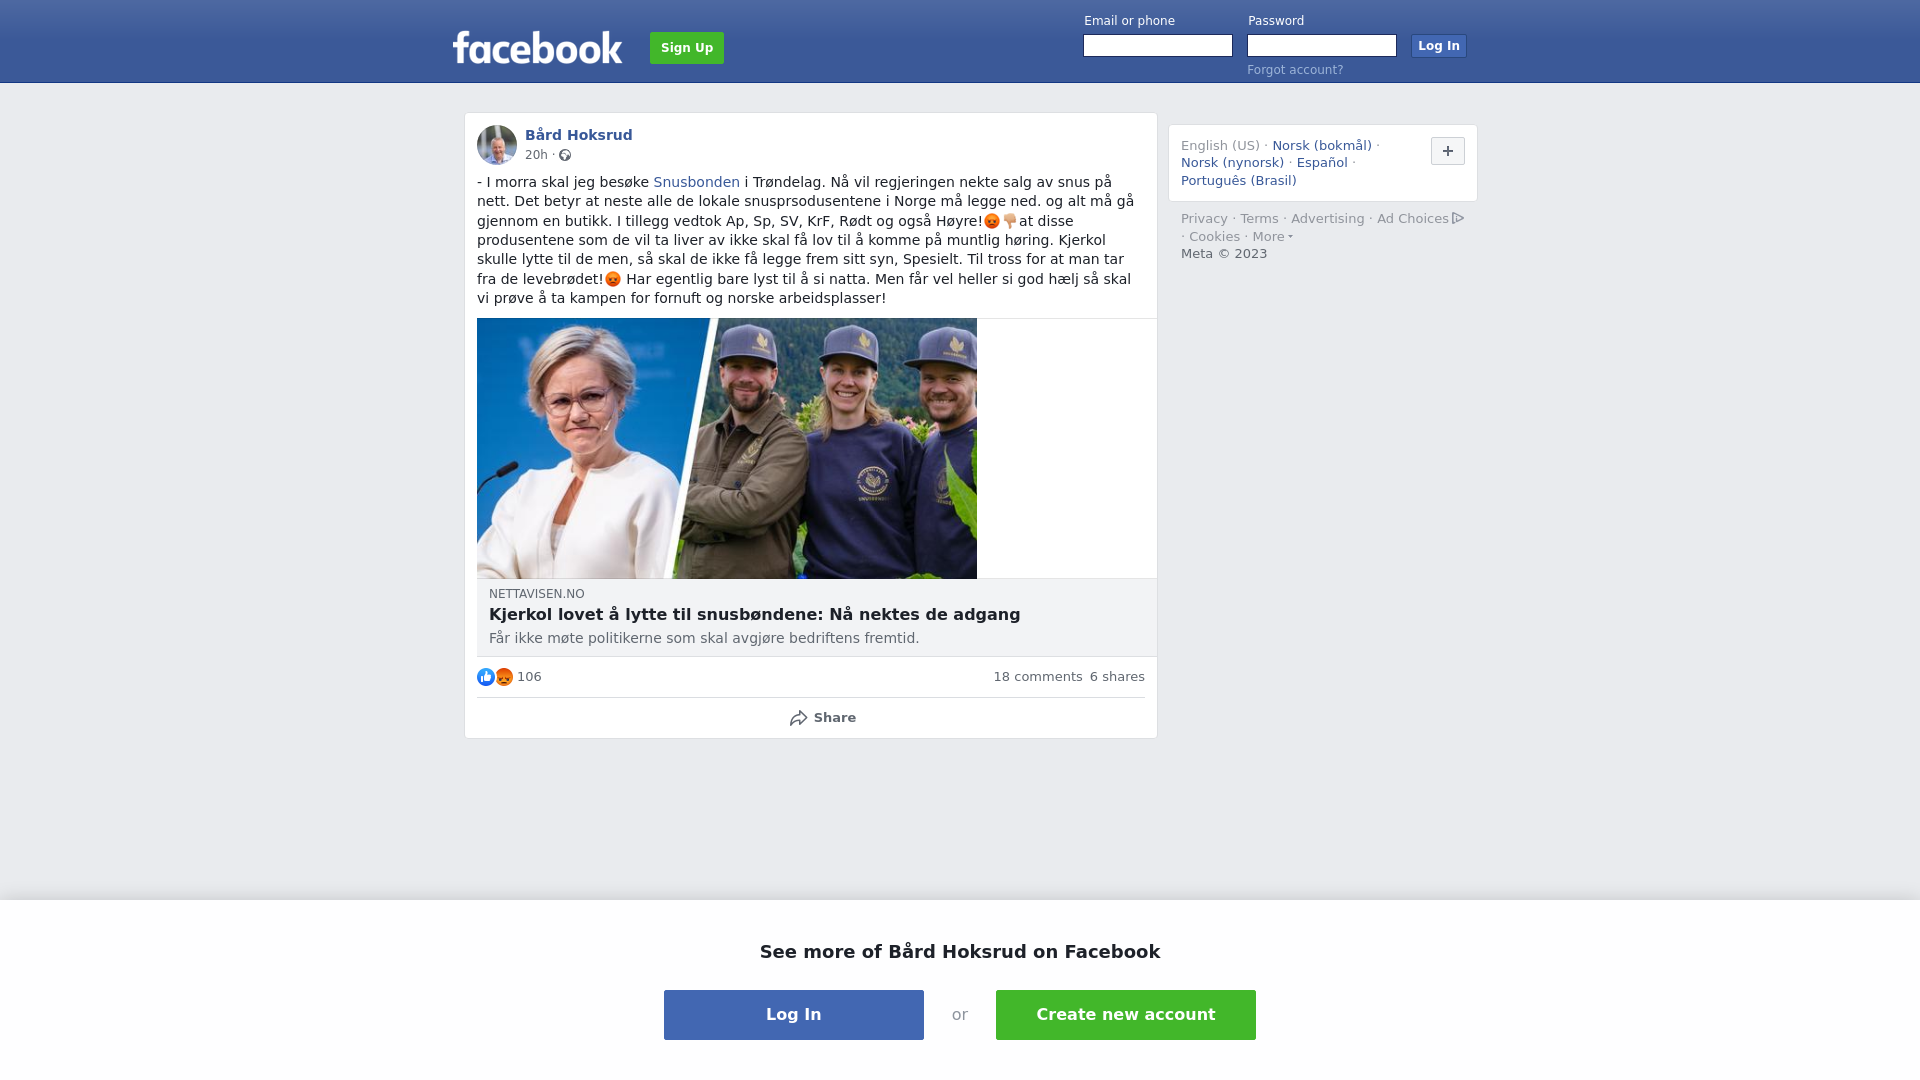The width and height of the screenshot is (1920, 1080).
Task: Click the Facebook logo
Action: coord(537,47)
